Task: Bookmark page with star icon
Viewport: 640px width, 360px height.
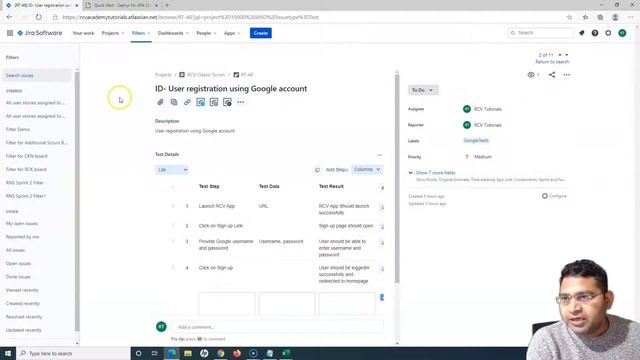Action: click(569, 17)
